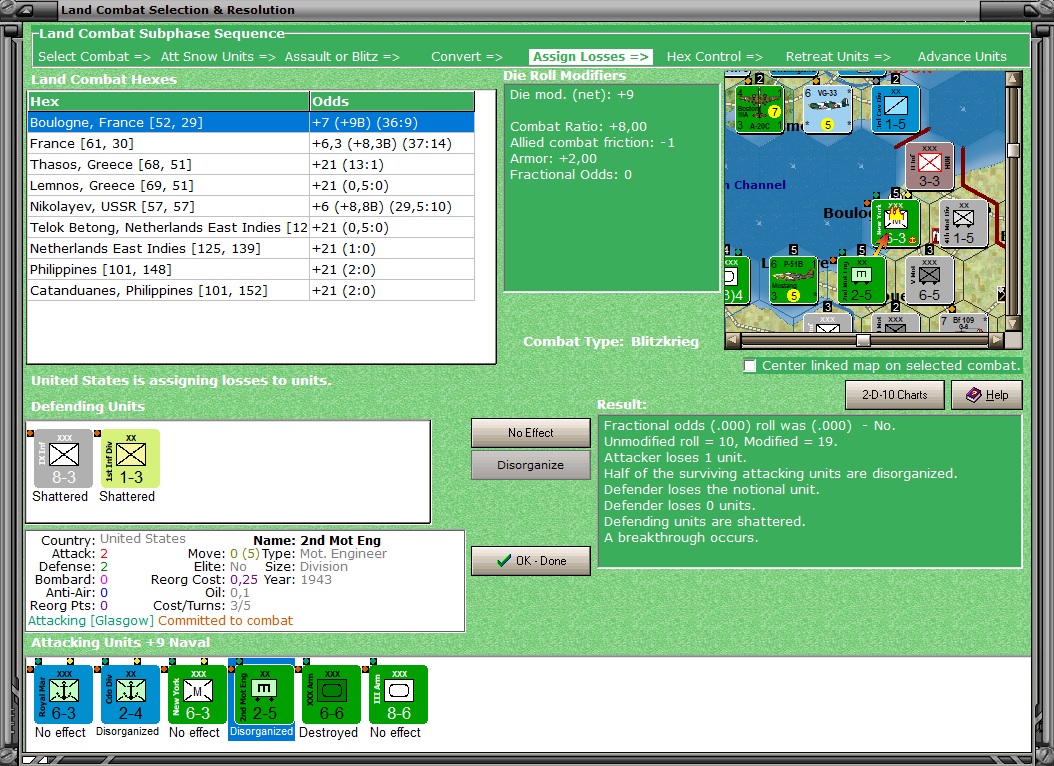Click the "Combat Type: Blitzkrieg" label
1054x766 pixels.
pos(610,341)
